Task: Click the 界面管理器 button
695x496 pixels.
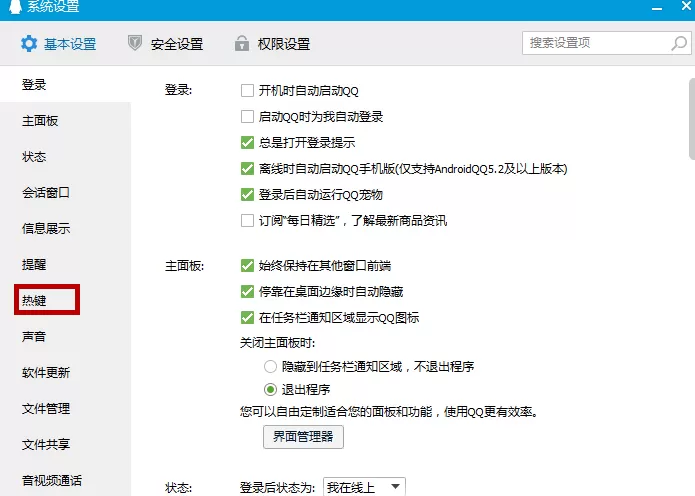Action: pos(303,437)
